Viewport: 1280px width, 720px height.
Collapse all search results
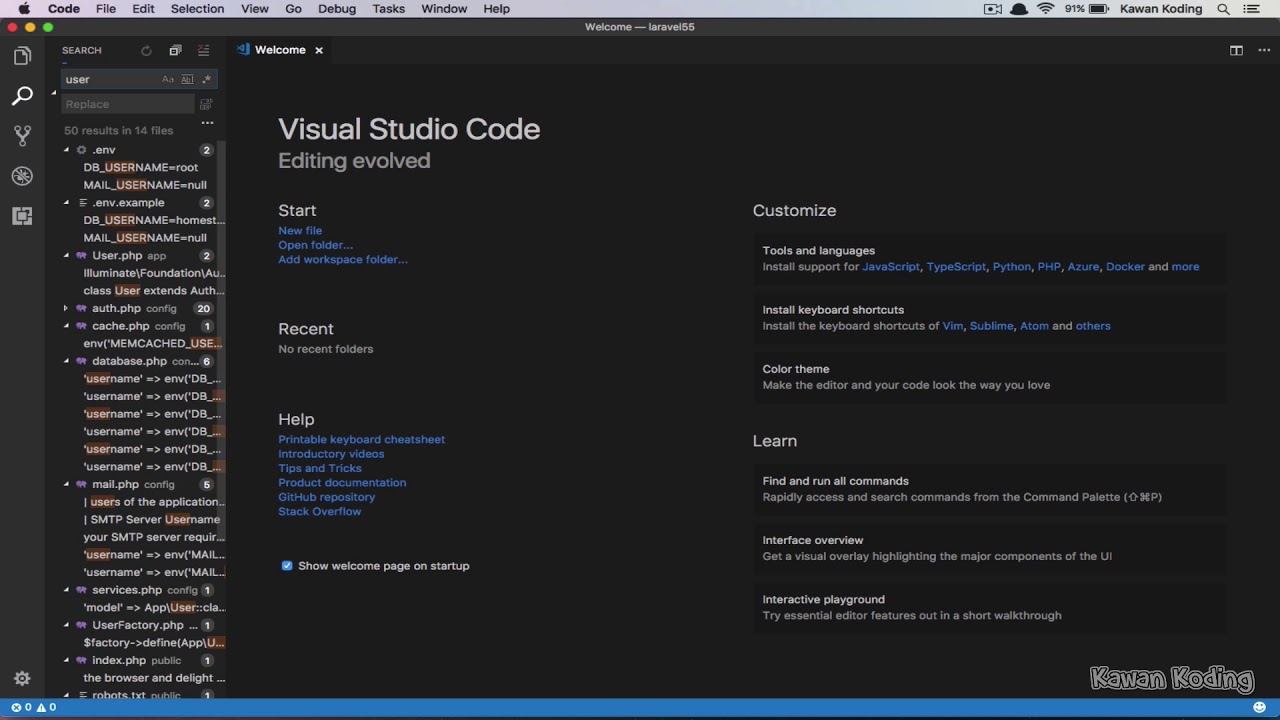(175, 50)
